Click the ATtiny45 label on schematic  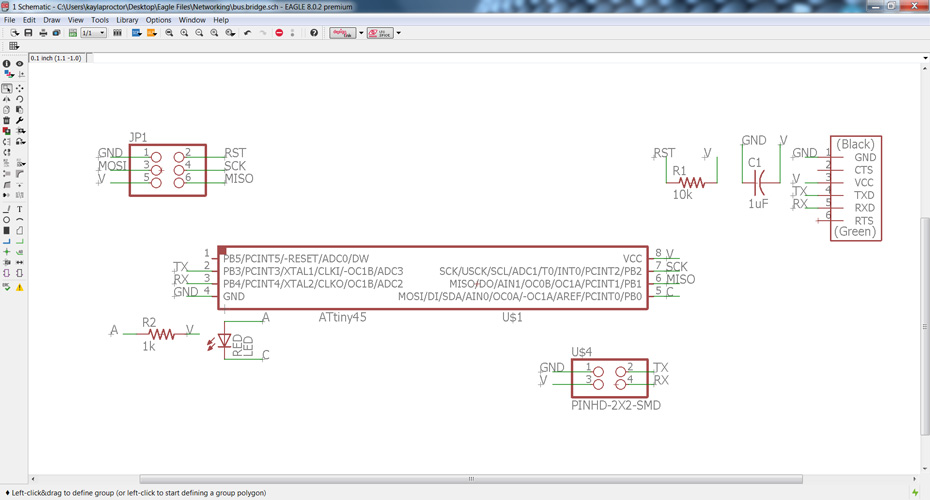pos(342,317)
